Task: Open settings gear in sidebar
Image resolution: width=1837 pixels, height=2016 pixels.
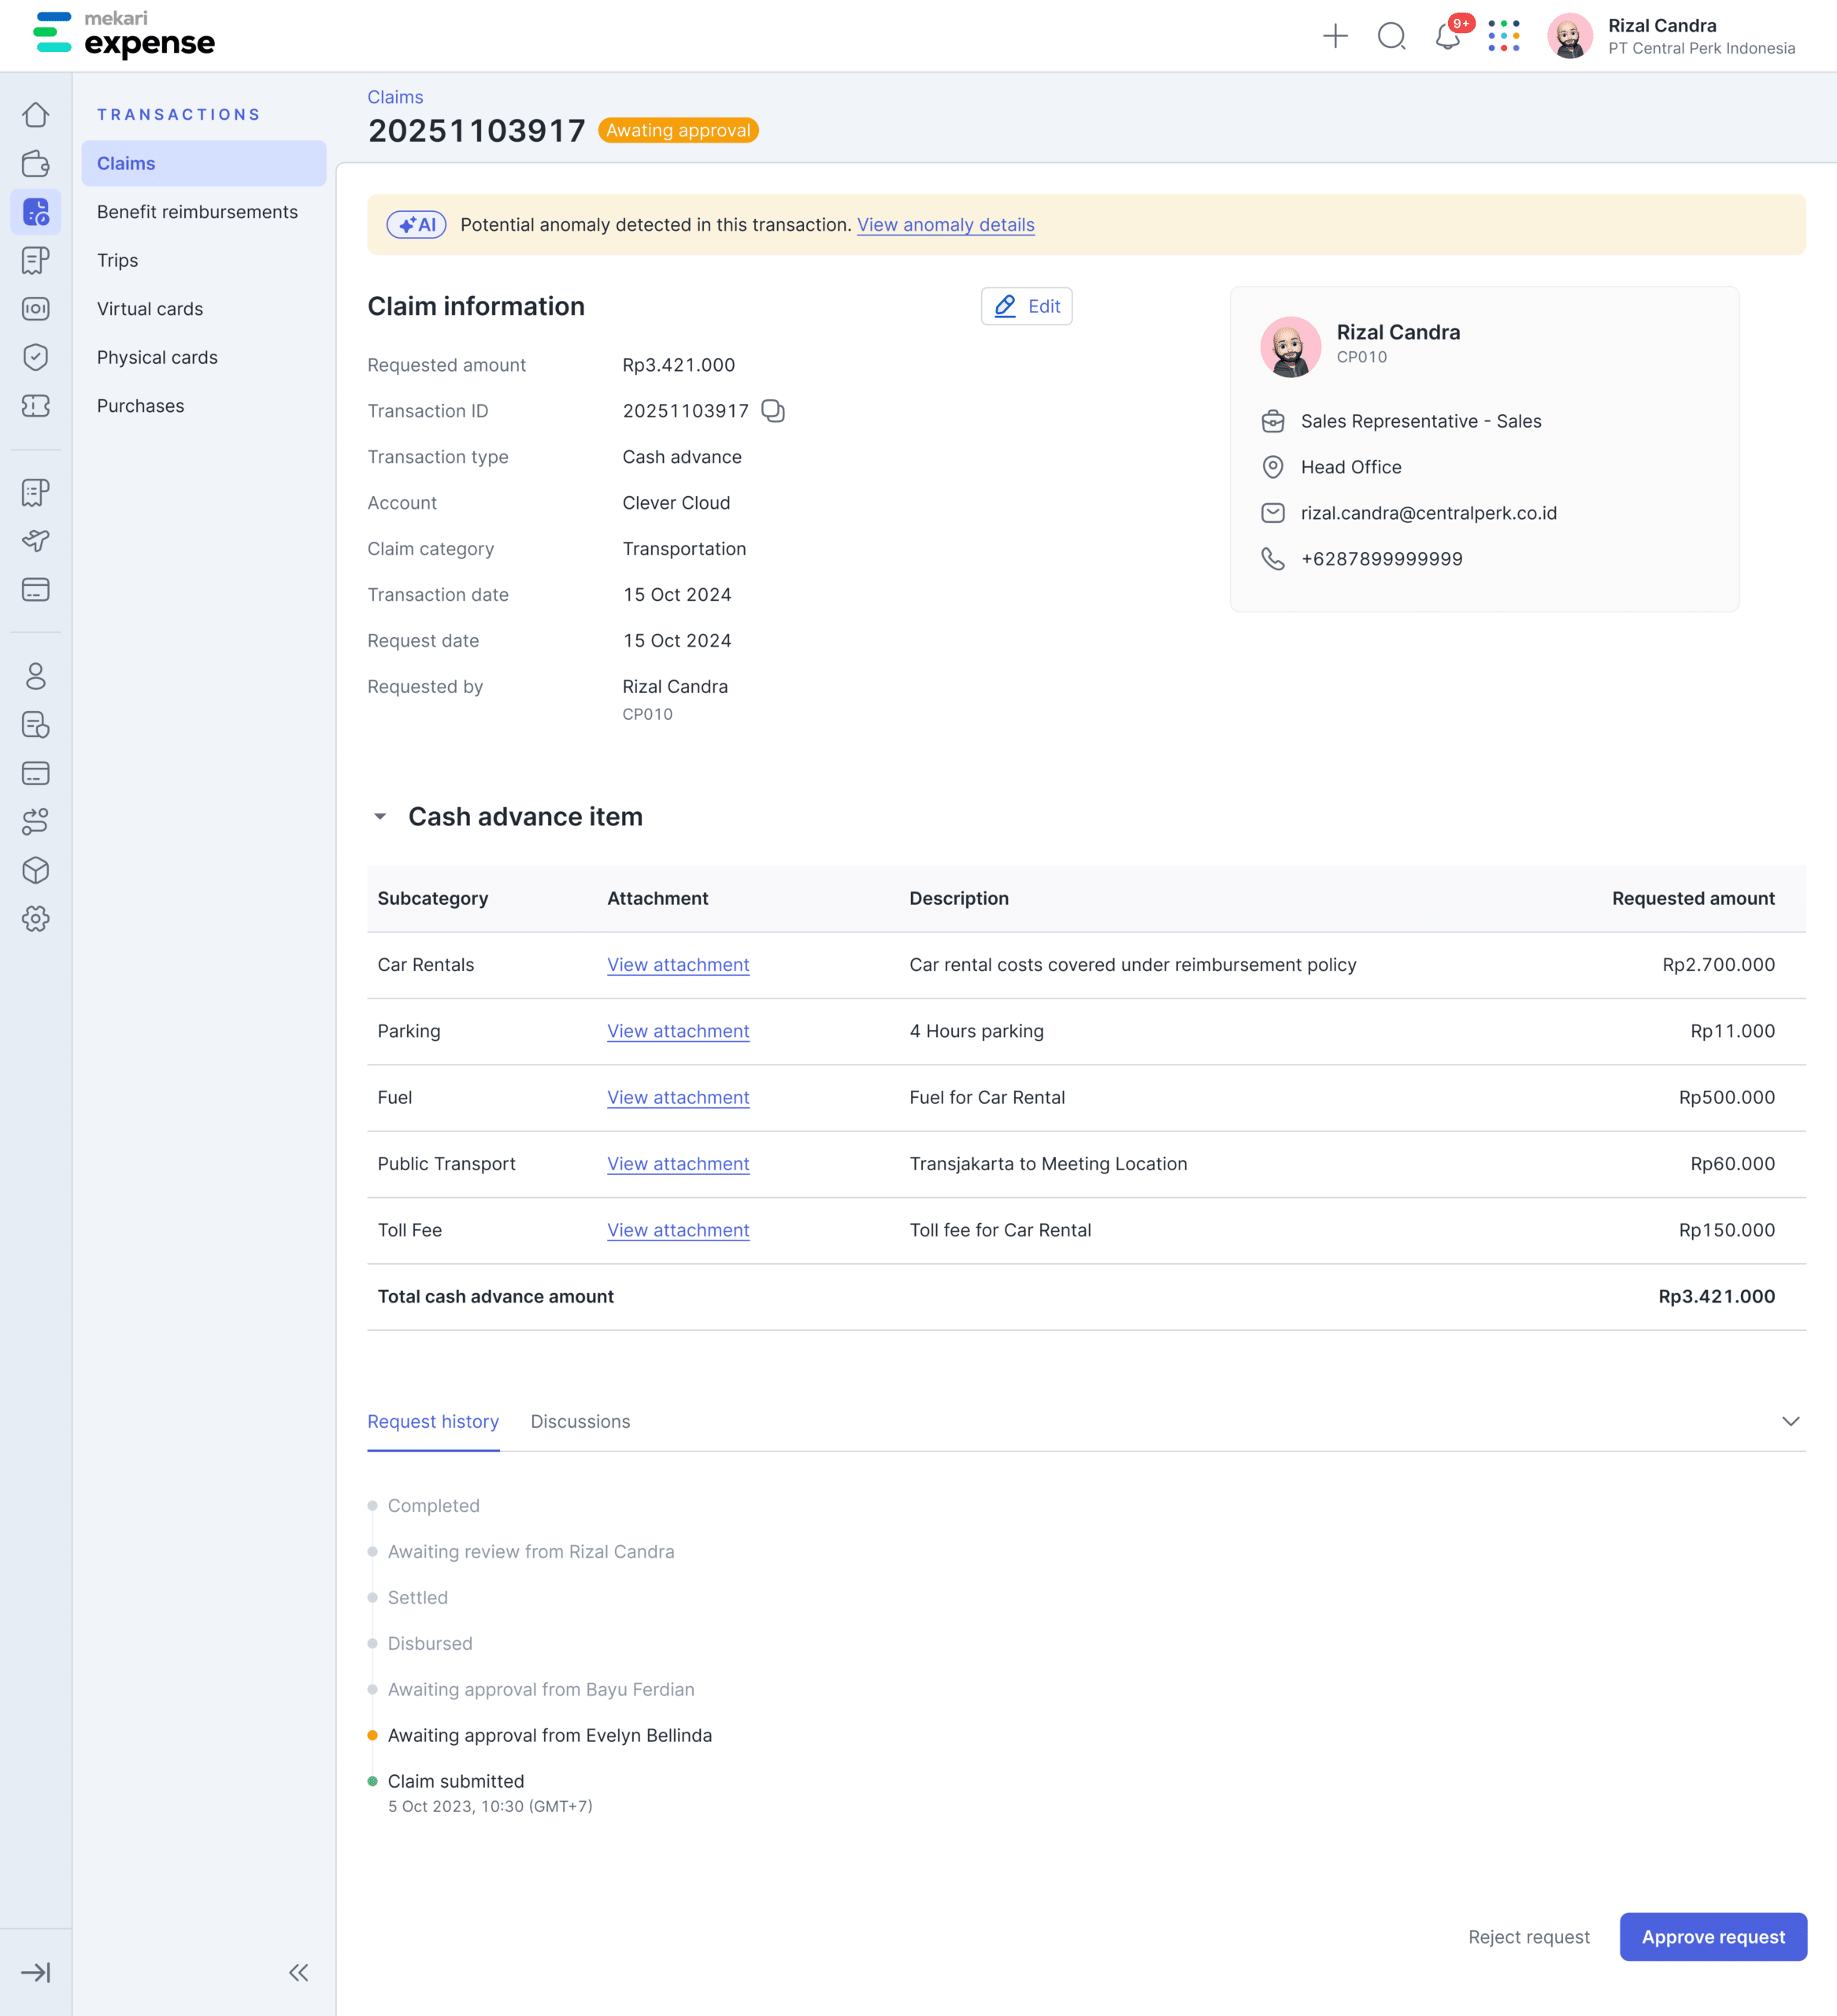Action: (36, 919)
